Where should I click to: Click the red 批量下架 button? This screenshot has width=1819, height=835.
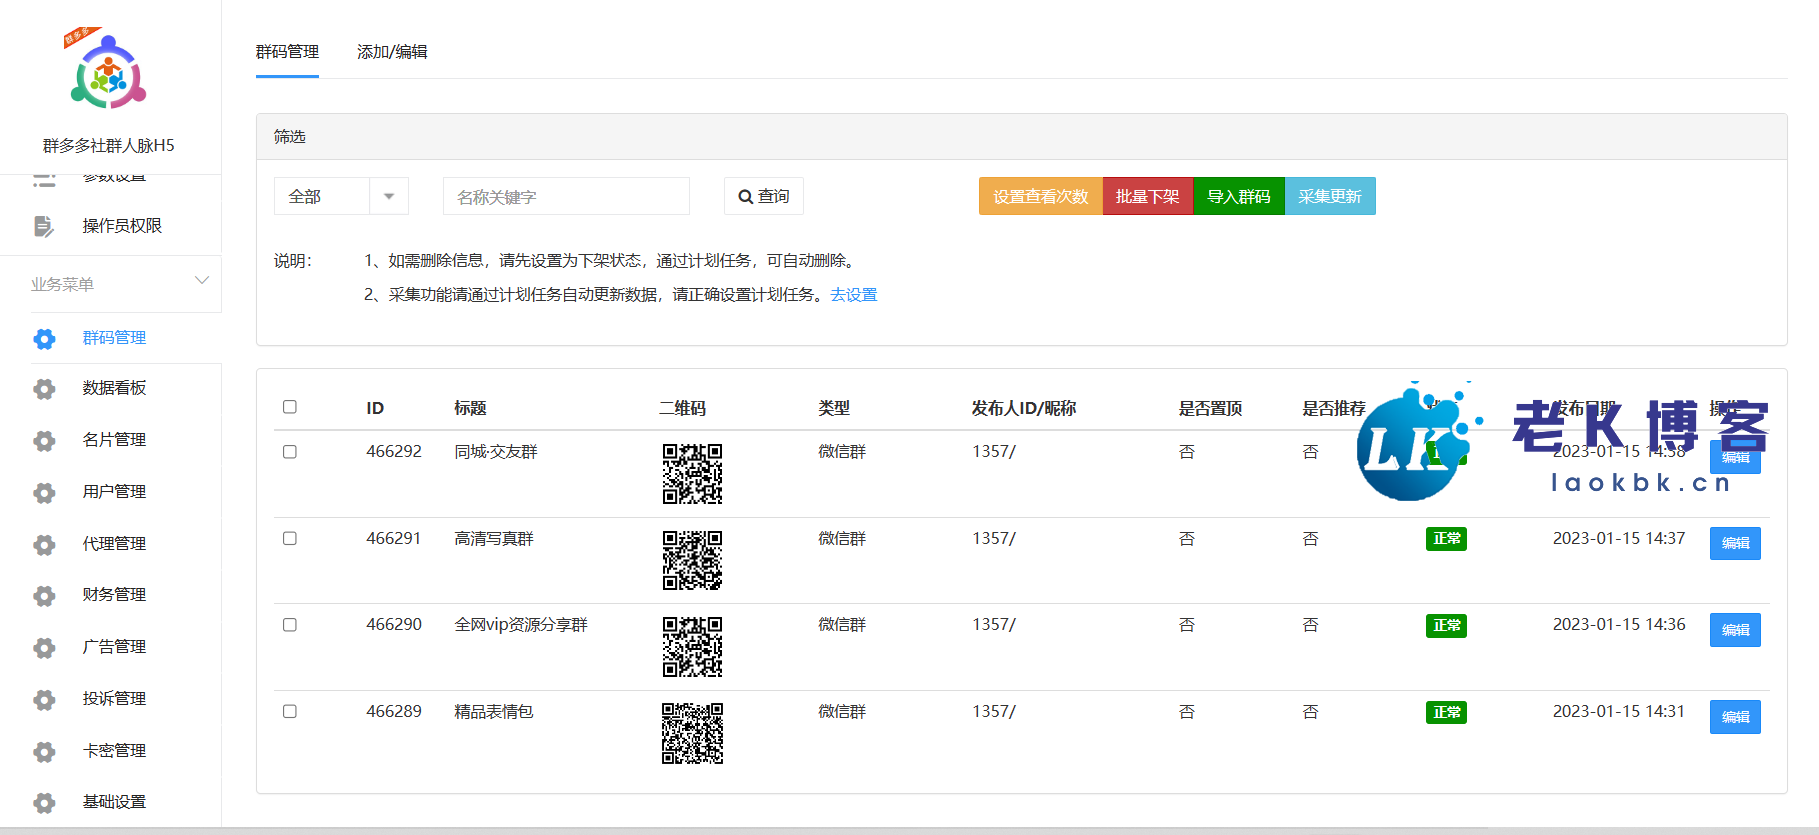click(1148, 196)
